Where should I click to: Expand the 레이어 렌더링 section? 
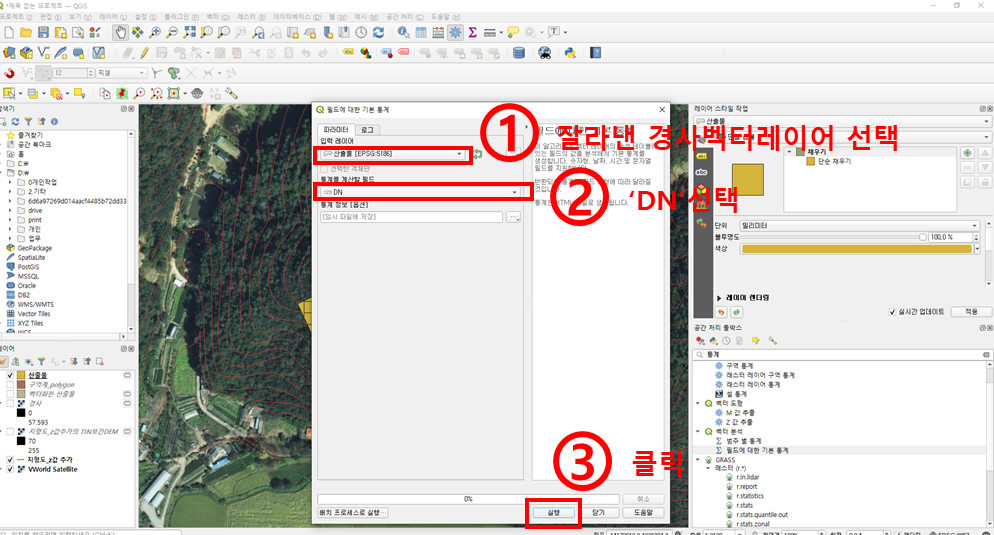point(720,298)
